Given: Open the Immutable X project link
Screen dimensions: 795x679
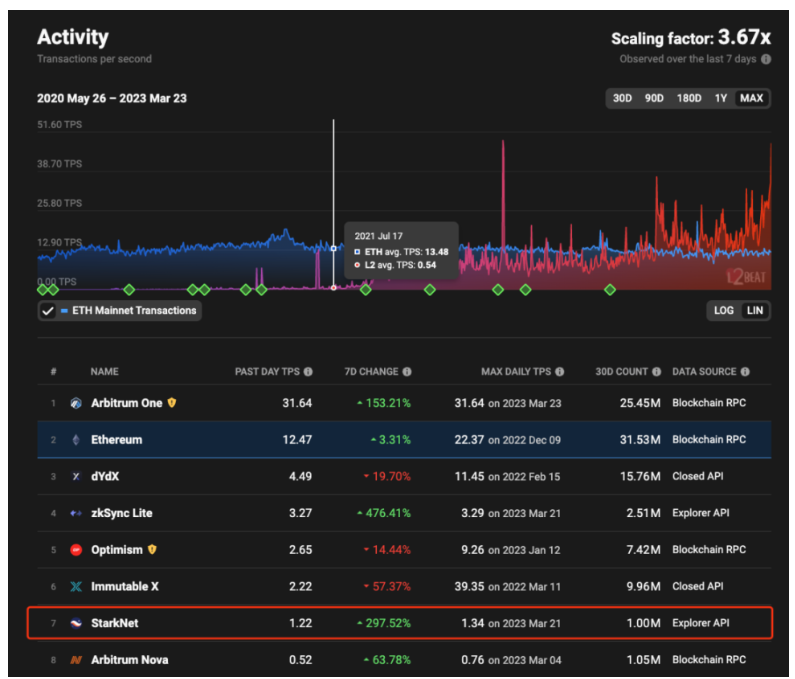Looking at the screenshot, I should pos(125,587).
